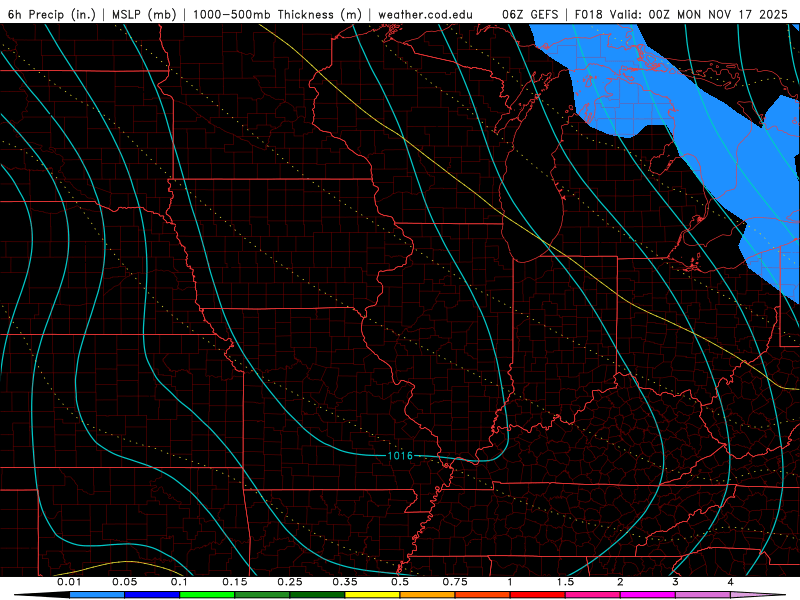Click the red-orange 0.75–1 legend swatch
800x600 pixels.
pos(483,595)
